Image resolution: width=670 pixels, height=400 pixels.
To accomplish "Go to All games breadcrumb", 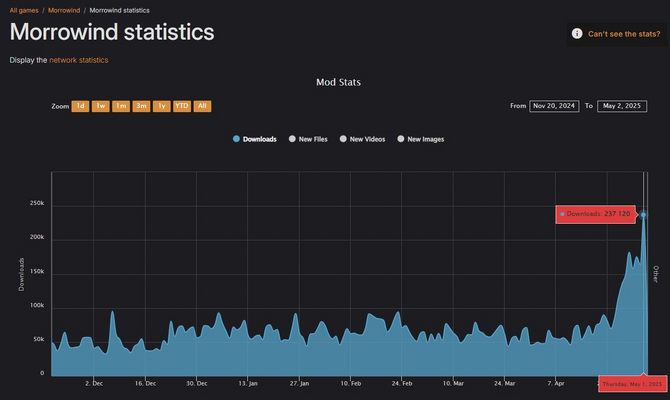I will pyautogui.click(x=26, y=10).
